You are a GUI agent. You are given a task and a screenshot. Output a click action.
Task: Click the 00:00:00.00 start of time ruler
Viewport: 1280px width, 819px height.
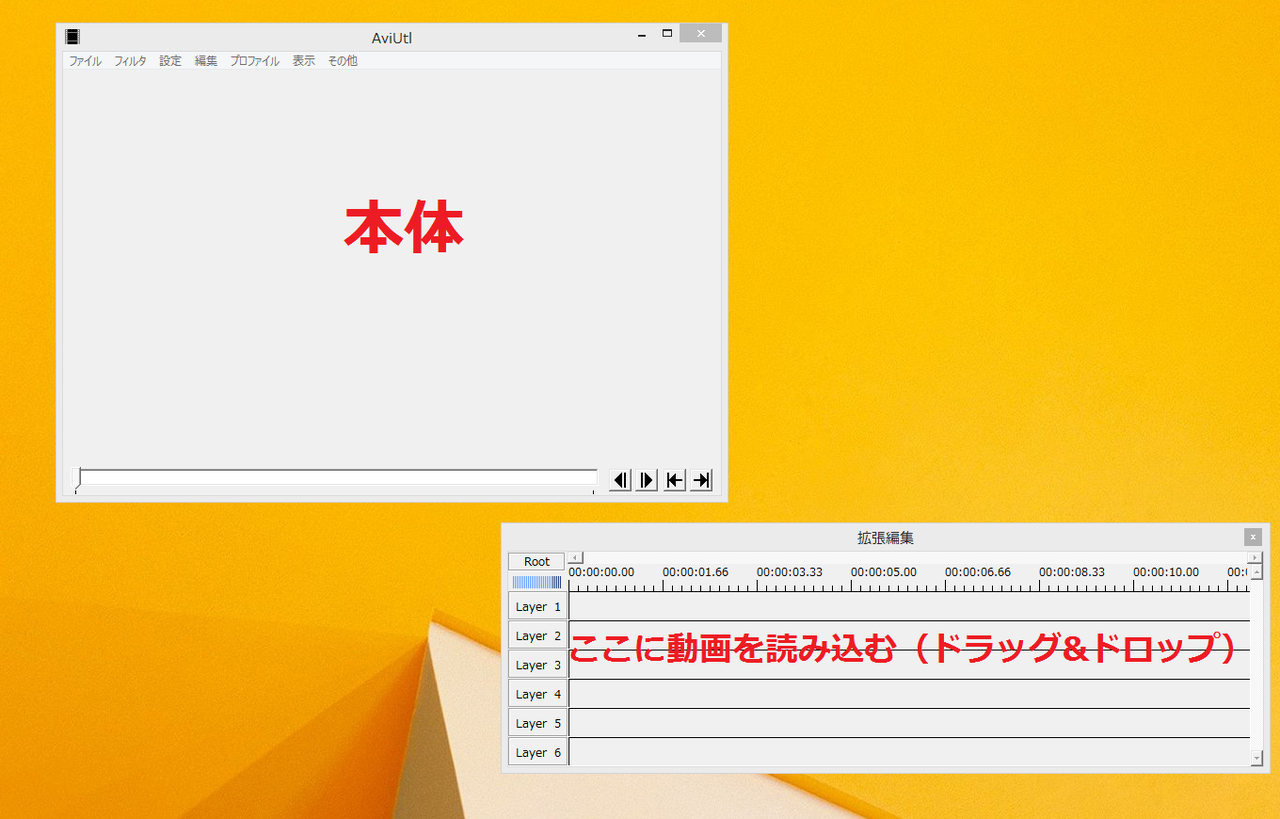tap(601, 572)
